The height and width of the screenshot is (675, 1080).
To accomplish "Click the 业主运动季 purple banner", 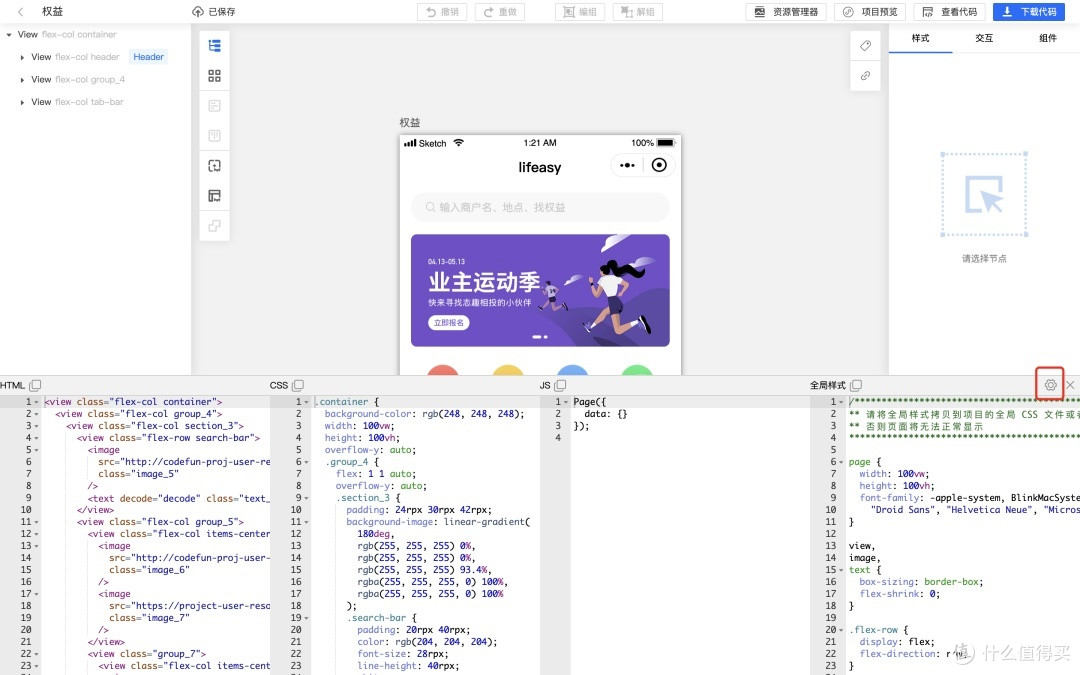I will [x=540, y=290].
